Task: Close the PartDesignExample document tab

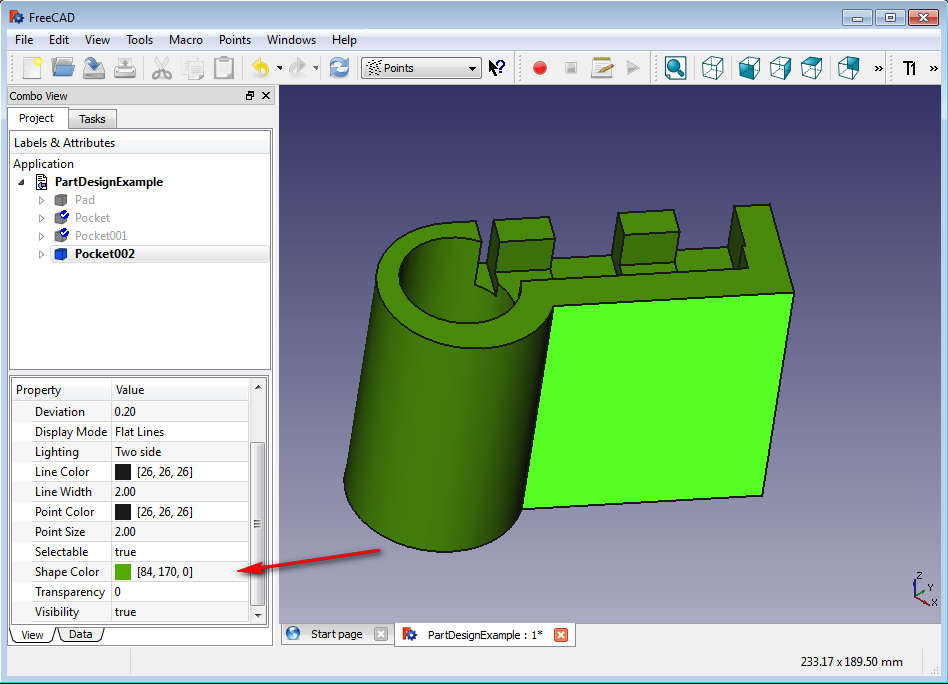Action: point(561,635)
